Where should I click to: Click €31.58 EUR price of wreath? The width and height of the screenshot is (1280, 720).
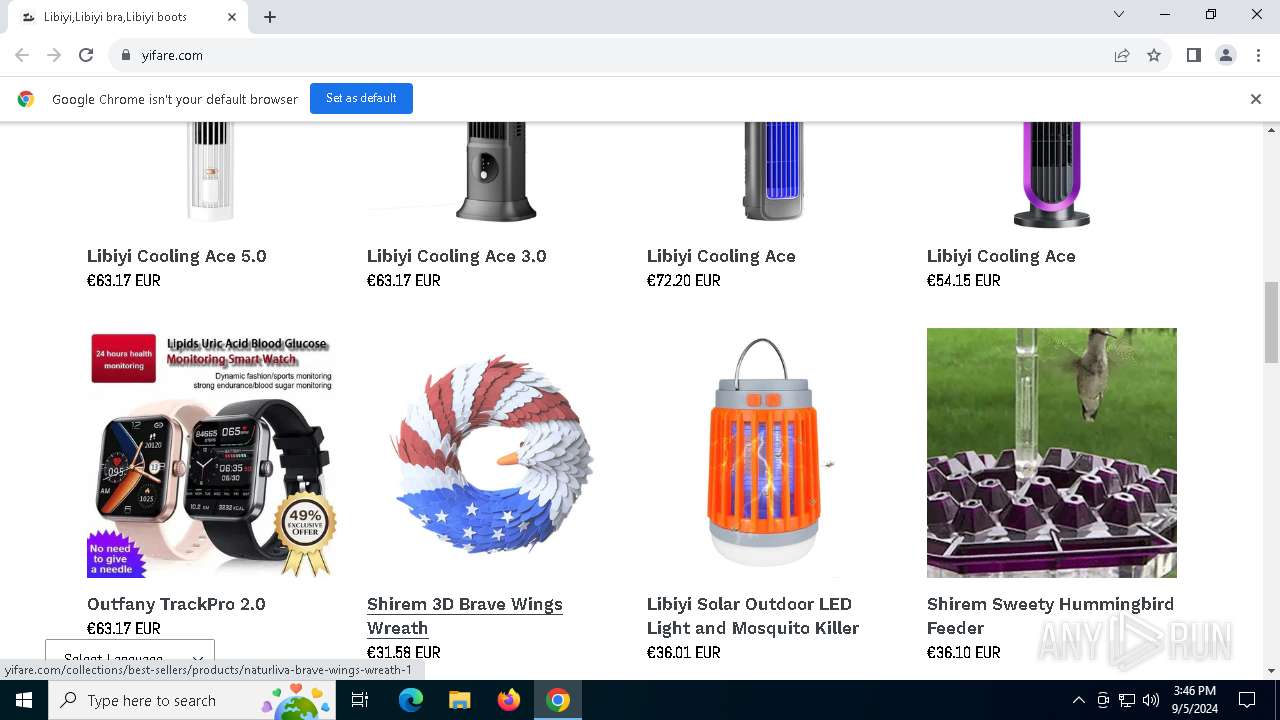[404, 652]
